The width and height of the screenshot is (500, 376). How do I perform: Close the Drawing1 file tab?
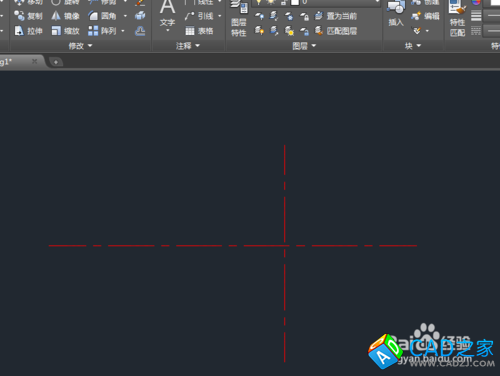pos(34,61)
